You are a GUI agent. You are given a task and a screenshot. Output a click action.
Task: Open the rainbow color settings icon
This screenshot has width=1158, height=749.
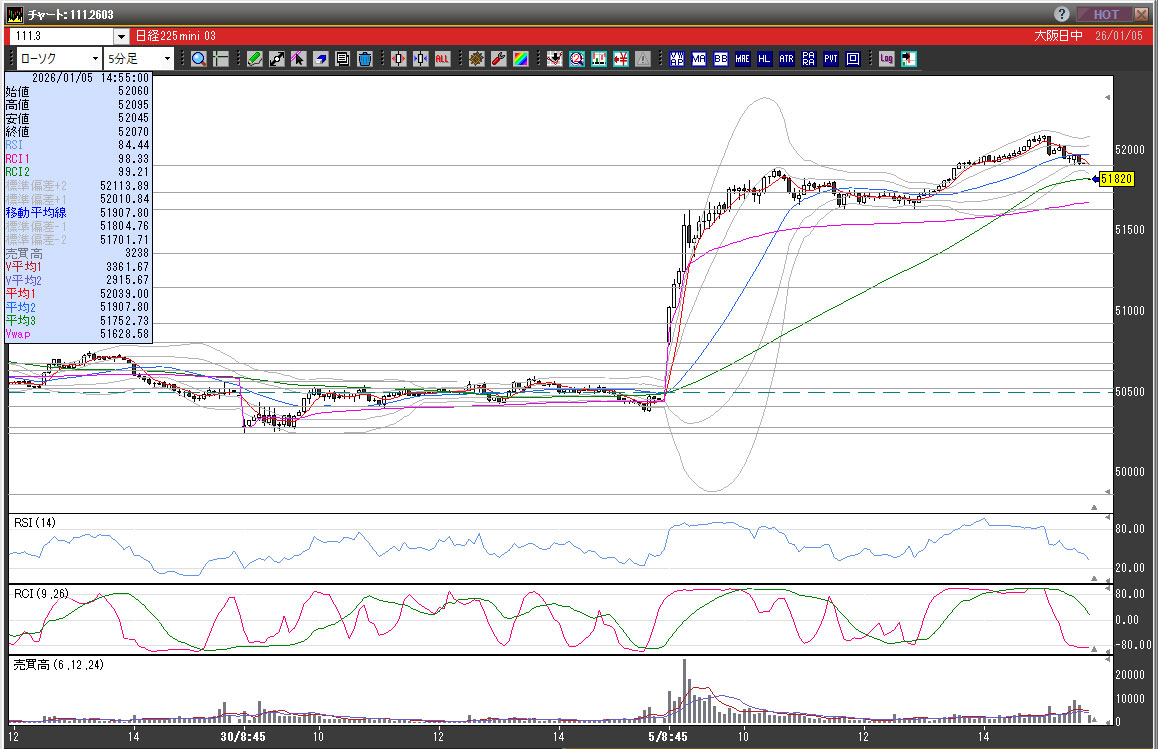pyautogui.click(x=520, y=59)
